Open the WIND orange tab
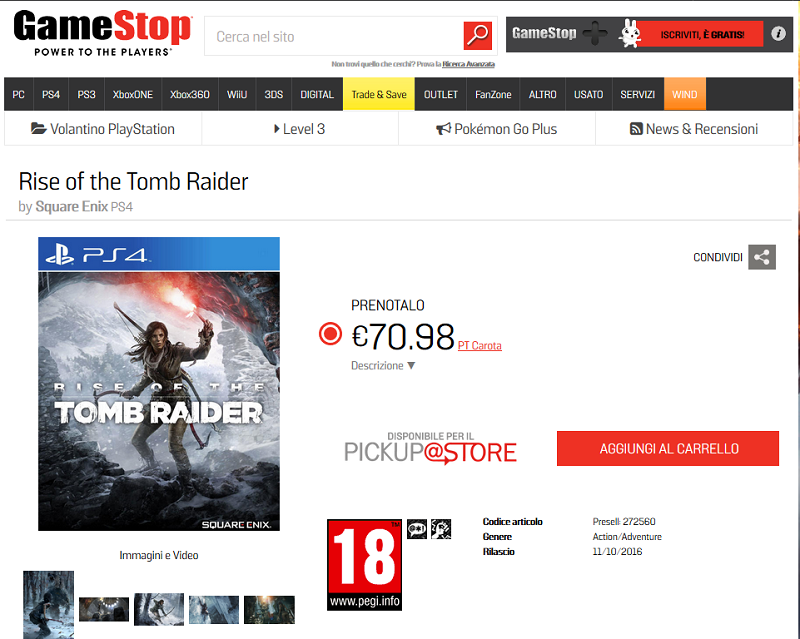Screen dimensions: 800x639 pyautogui.click(x=685, y=94)
